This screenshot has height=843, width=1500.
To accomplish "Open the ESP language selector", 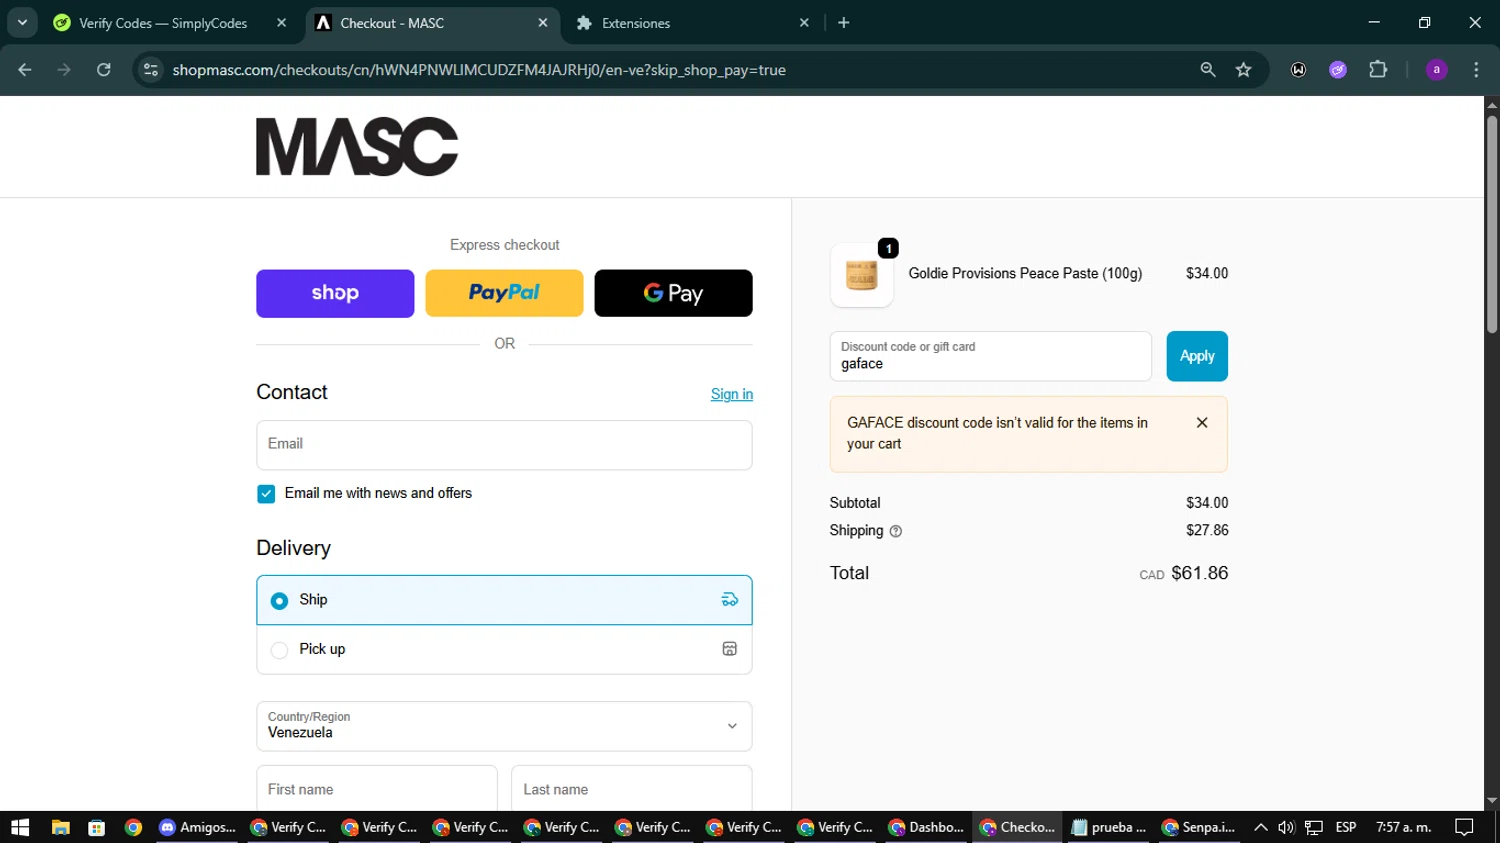I will click(1346, 827).
